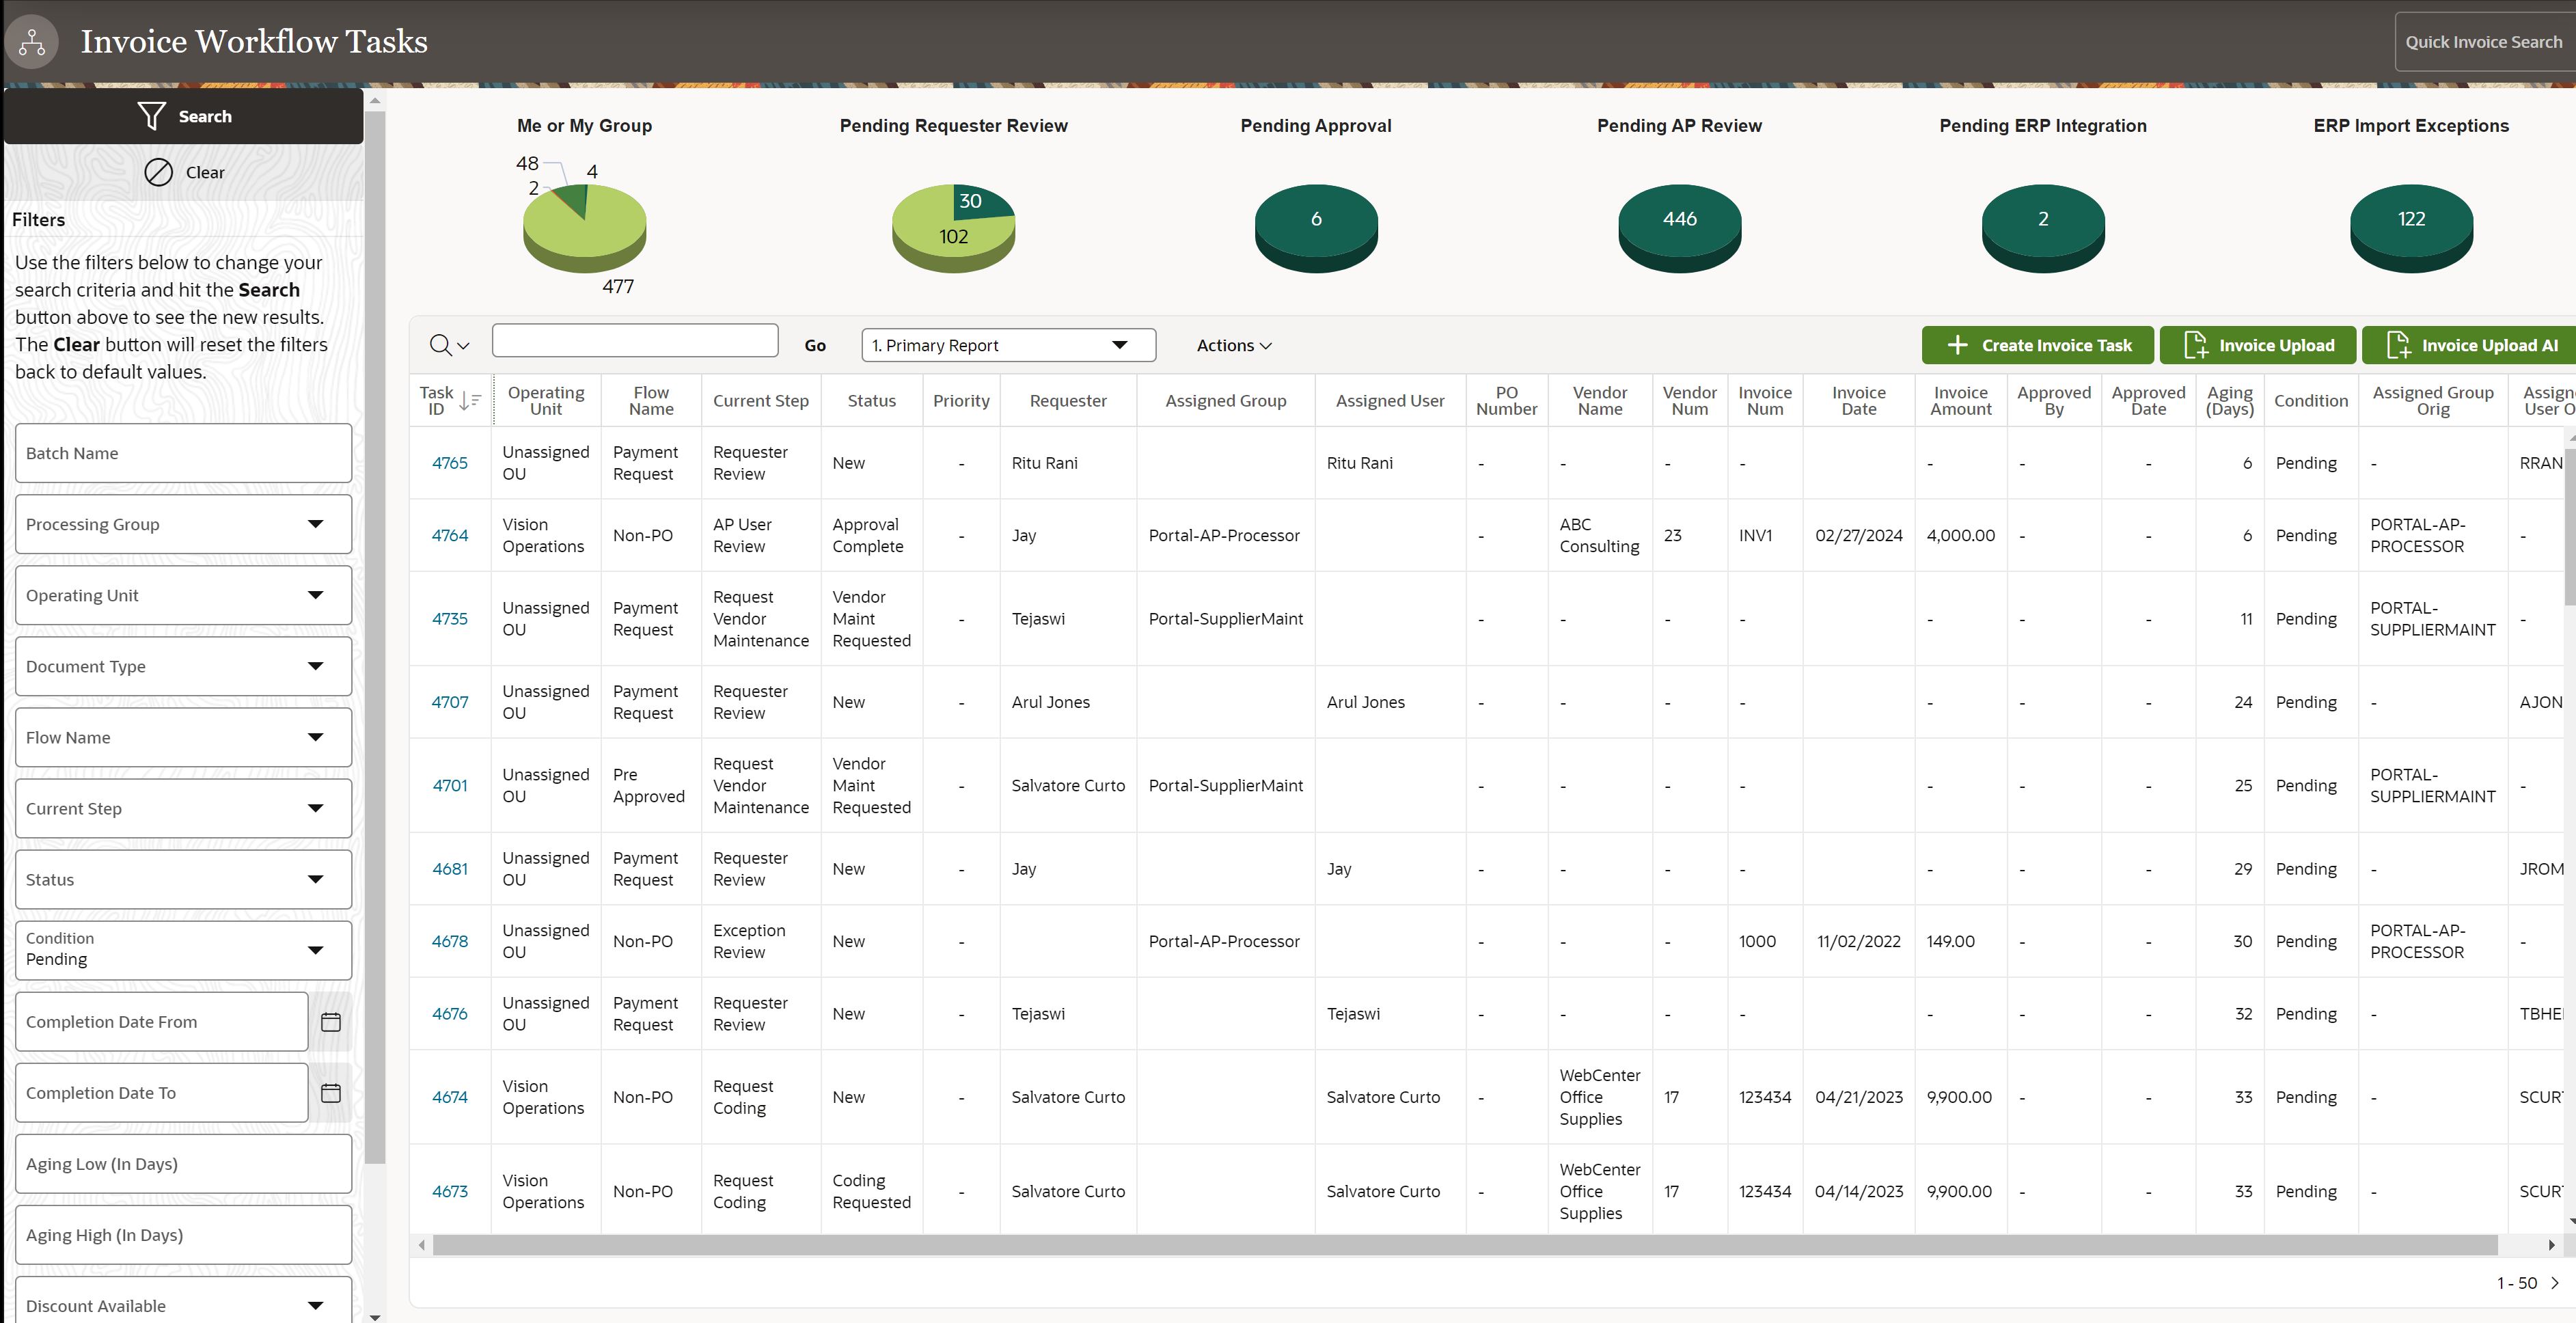This screenshot has height=1323, width=2576.
Task: Click the Operating Unit column header
Action: click(x=546, y=401)
